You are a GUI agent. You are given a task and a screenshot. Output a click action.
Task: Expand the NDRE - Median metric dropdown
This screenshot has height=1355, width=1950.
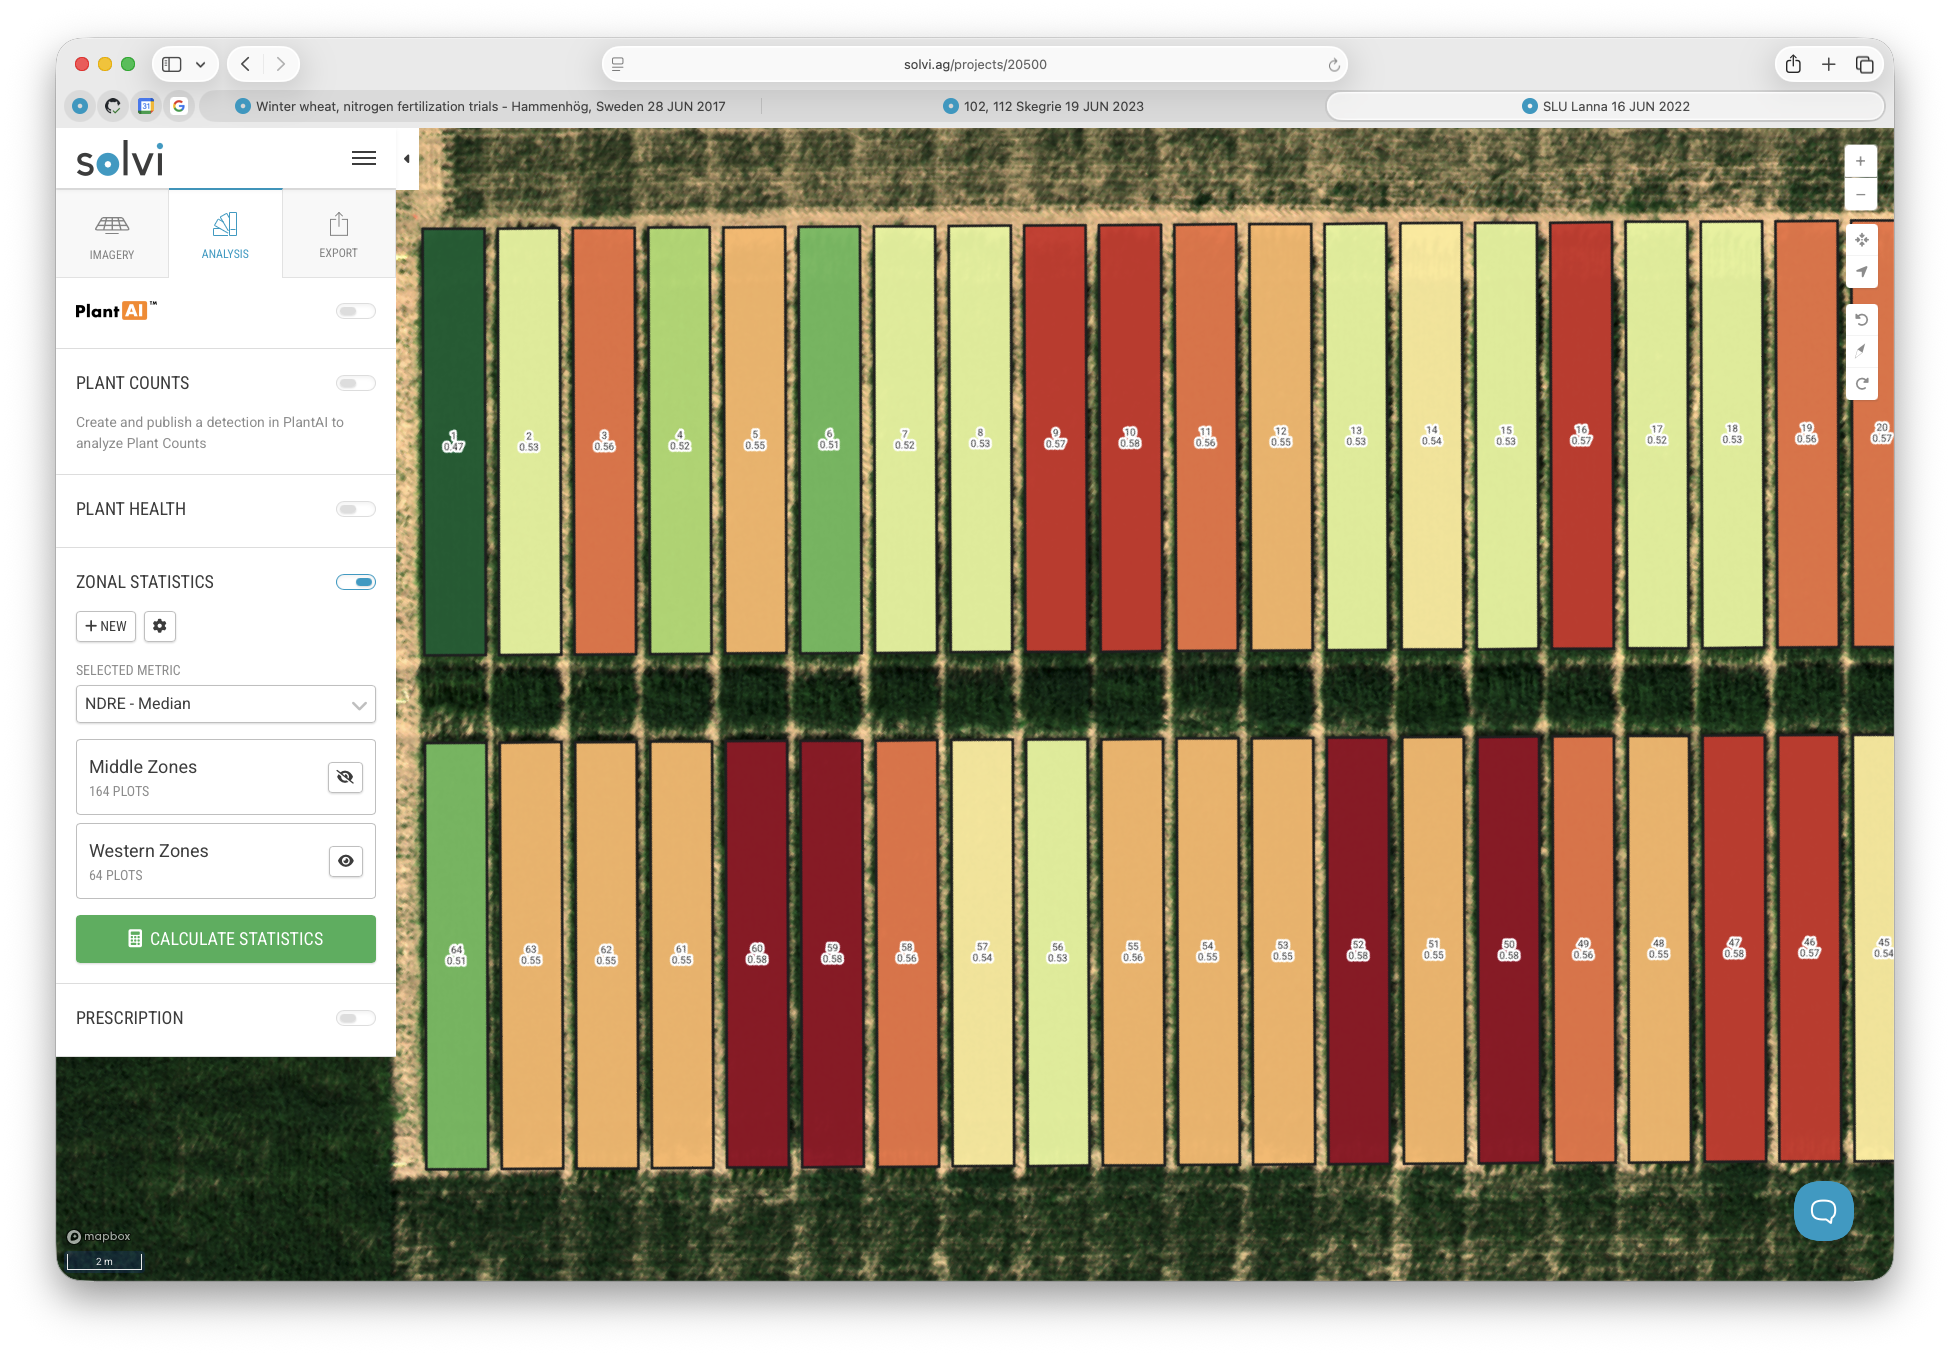(225, 704)
